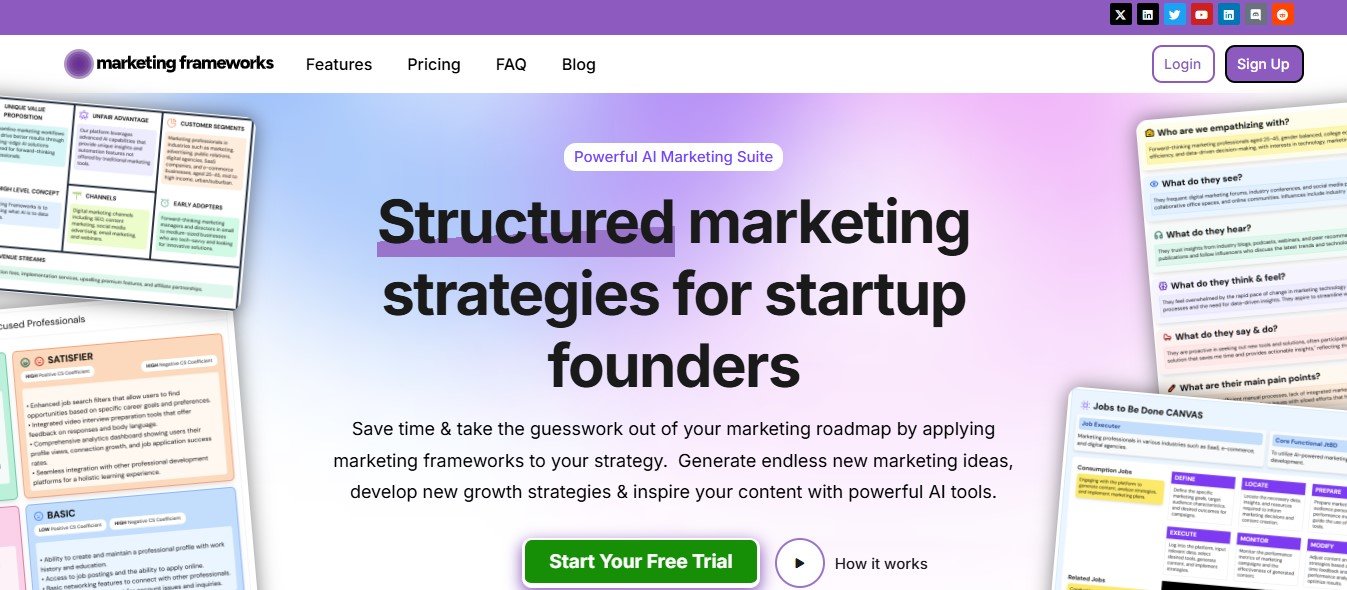This screenshot has width=1347, height=590.
Task: Click the Login button
Action: point(1183,64)
